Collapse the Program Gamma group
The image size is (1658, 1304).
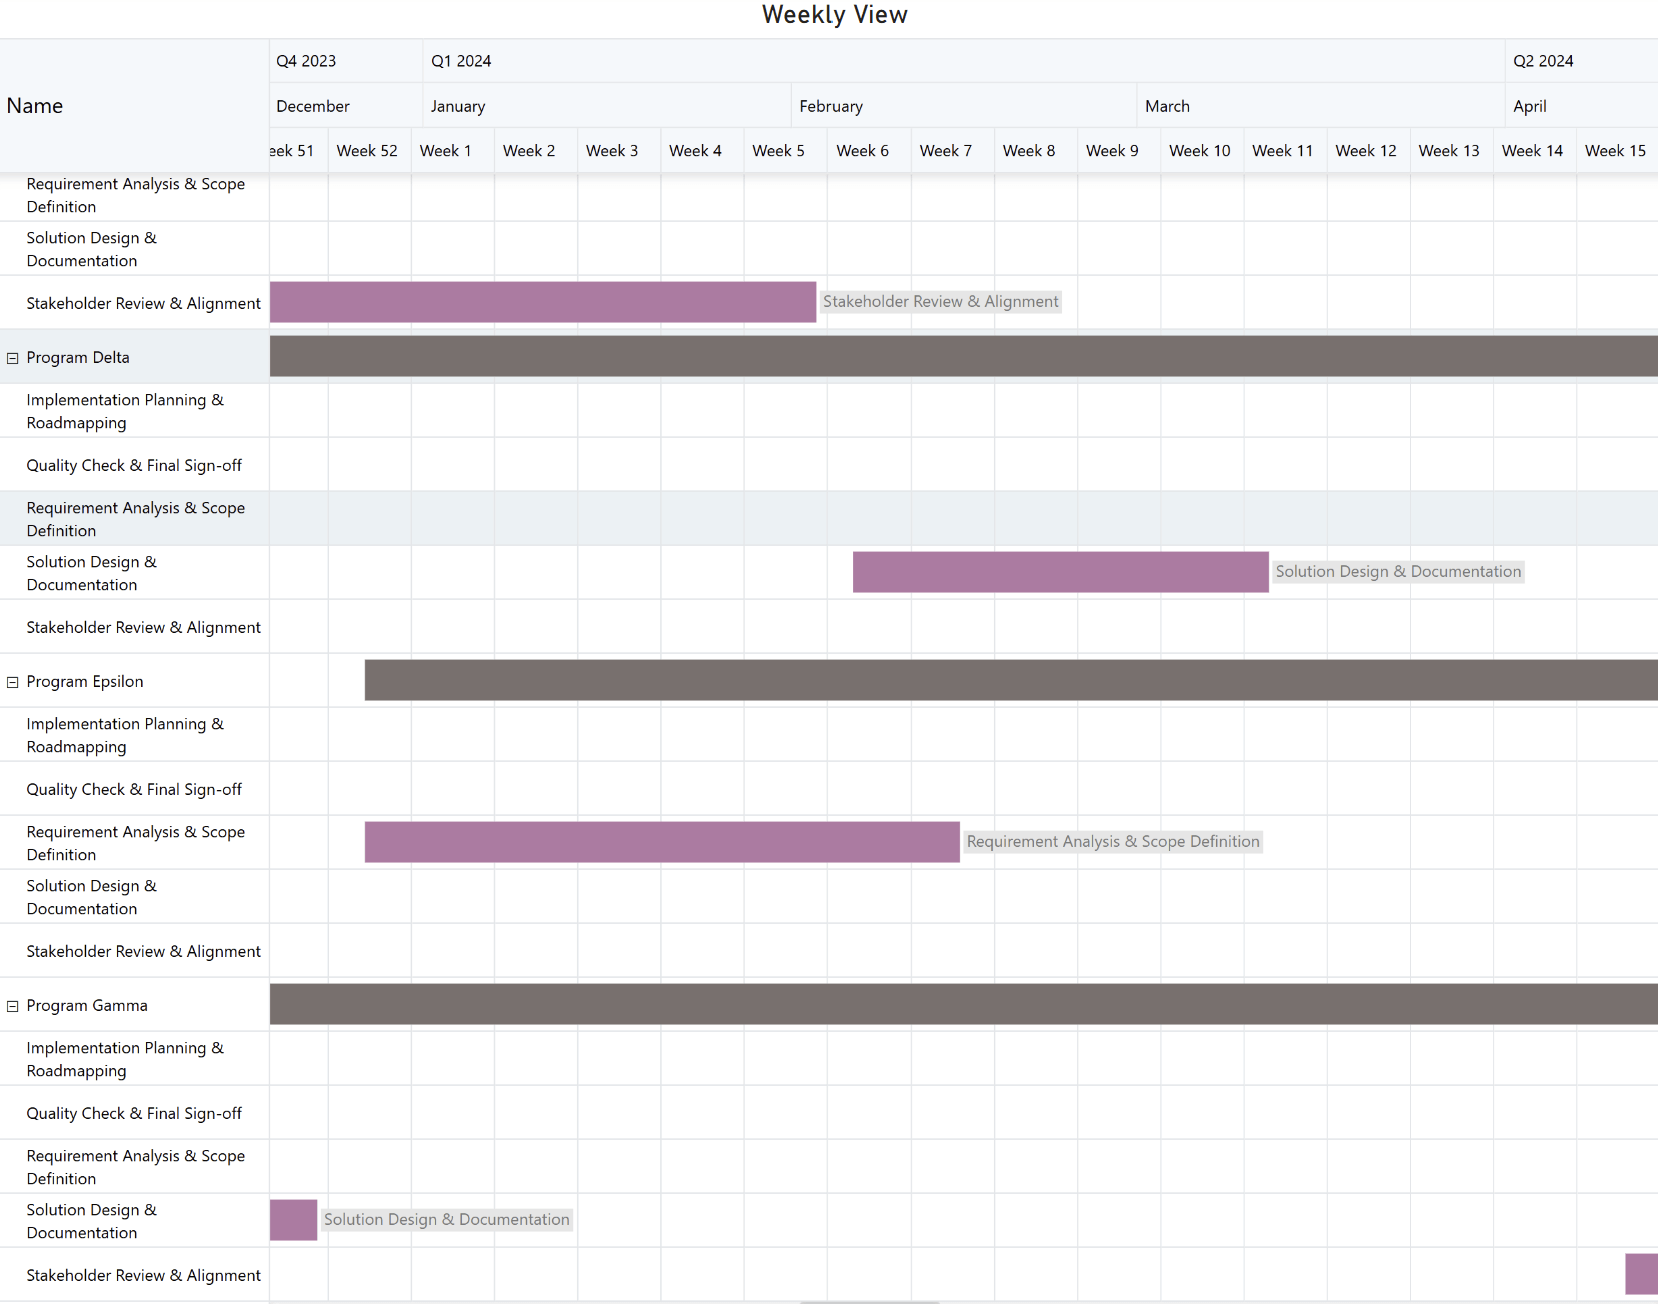[13, 1006]
